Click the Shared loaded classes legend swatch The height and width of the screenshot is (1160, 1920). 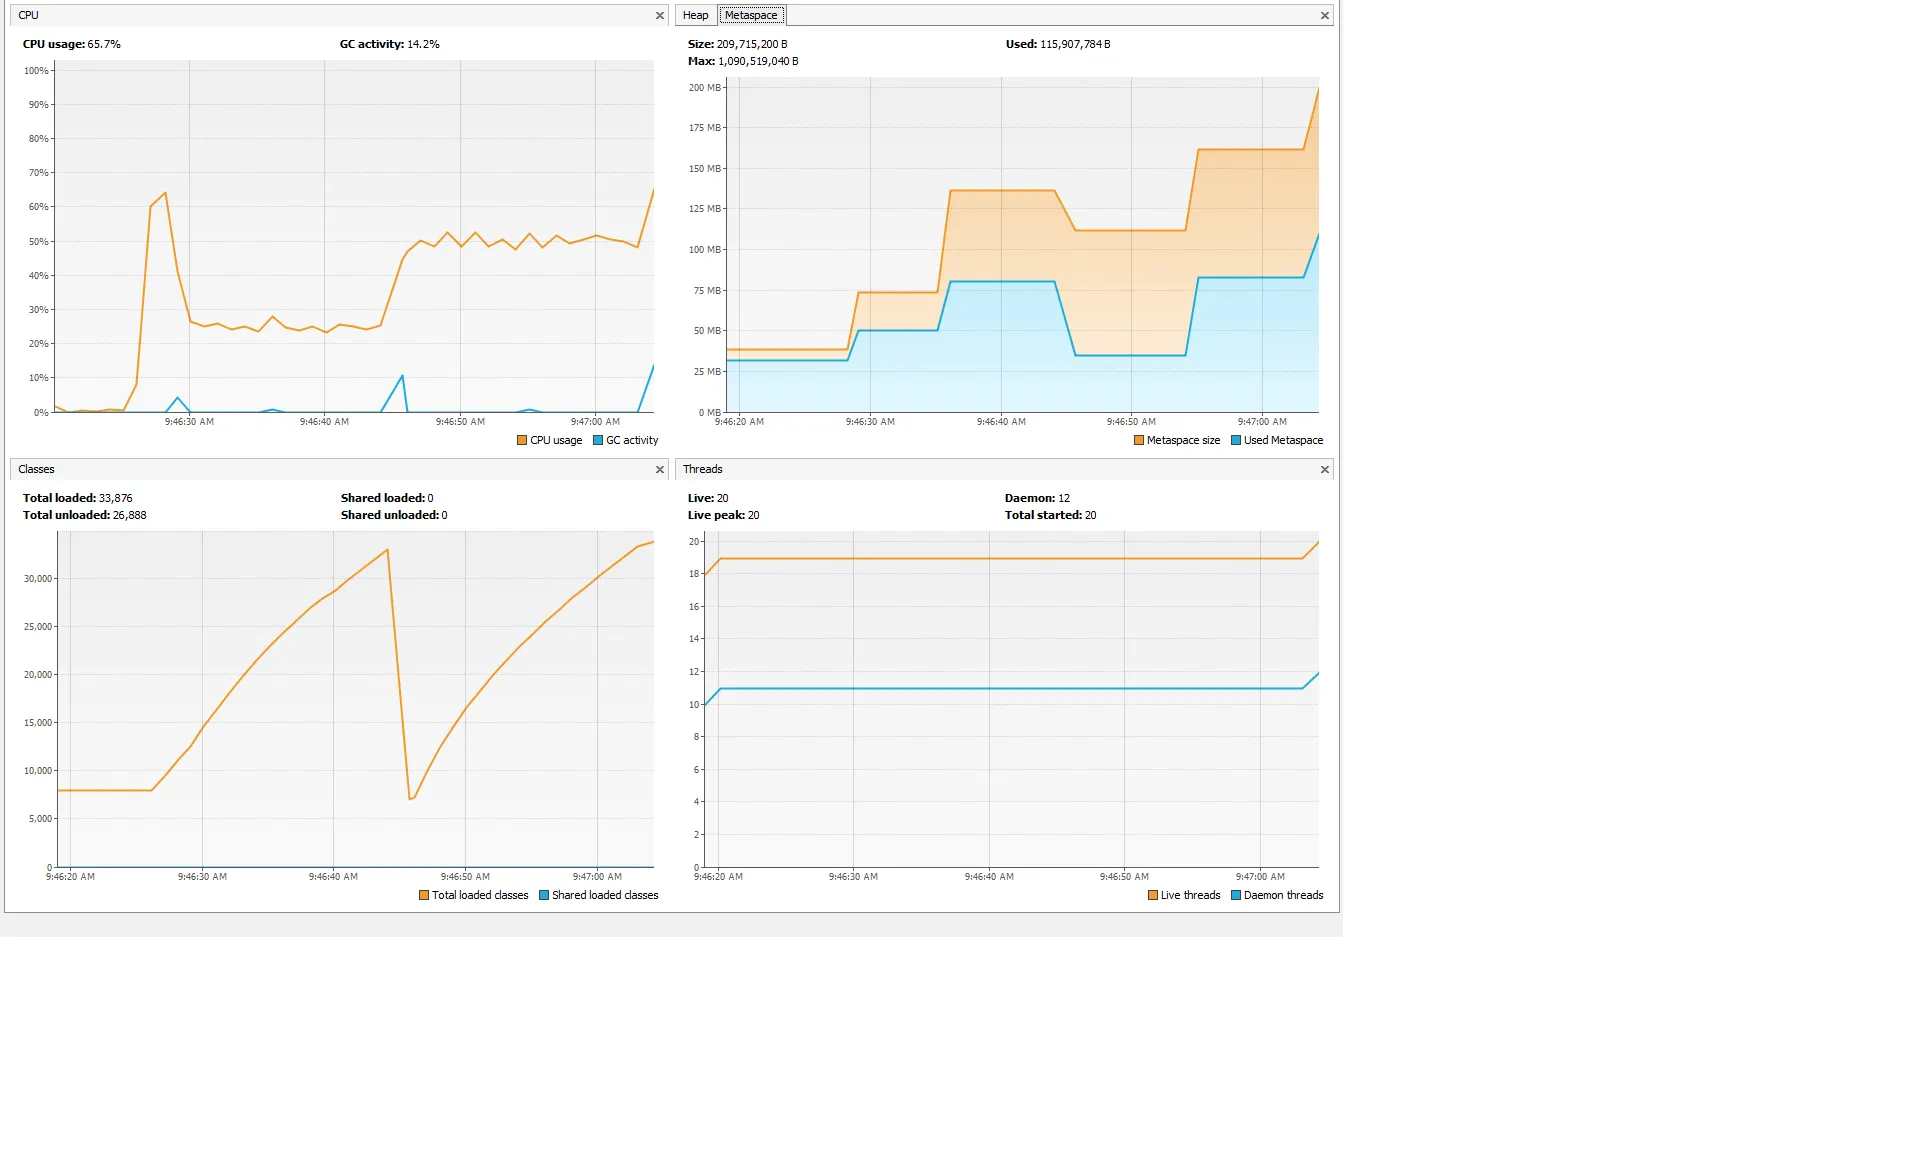[x=544, y=896]
